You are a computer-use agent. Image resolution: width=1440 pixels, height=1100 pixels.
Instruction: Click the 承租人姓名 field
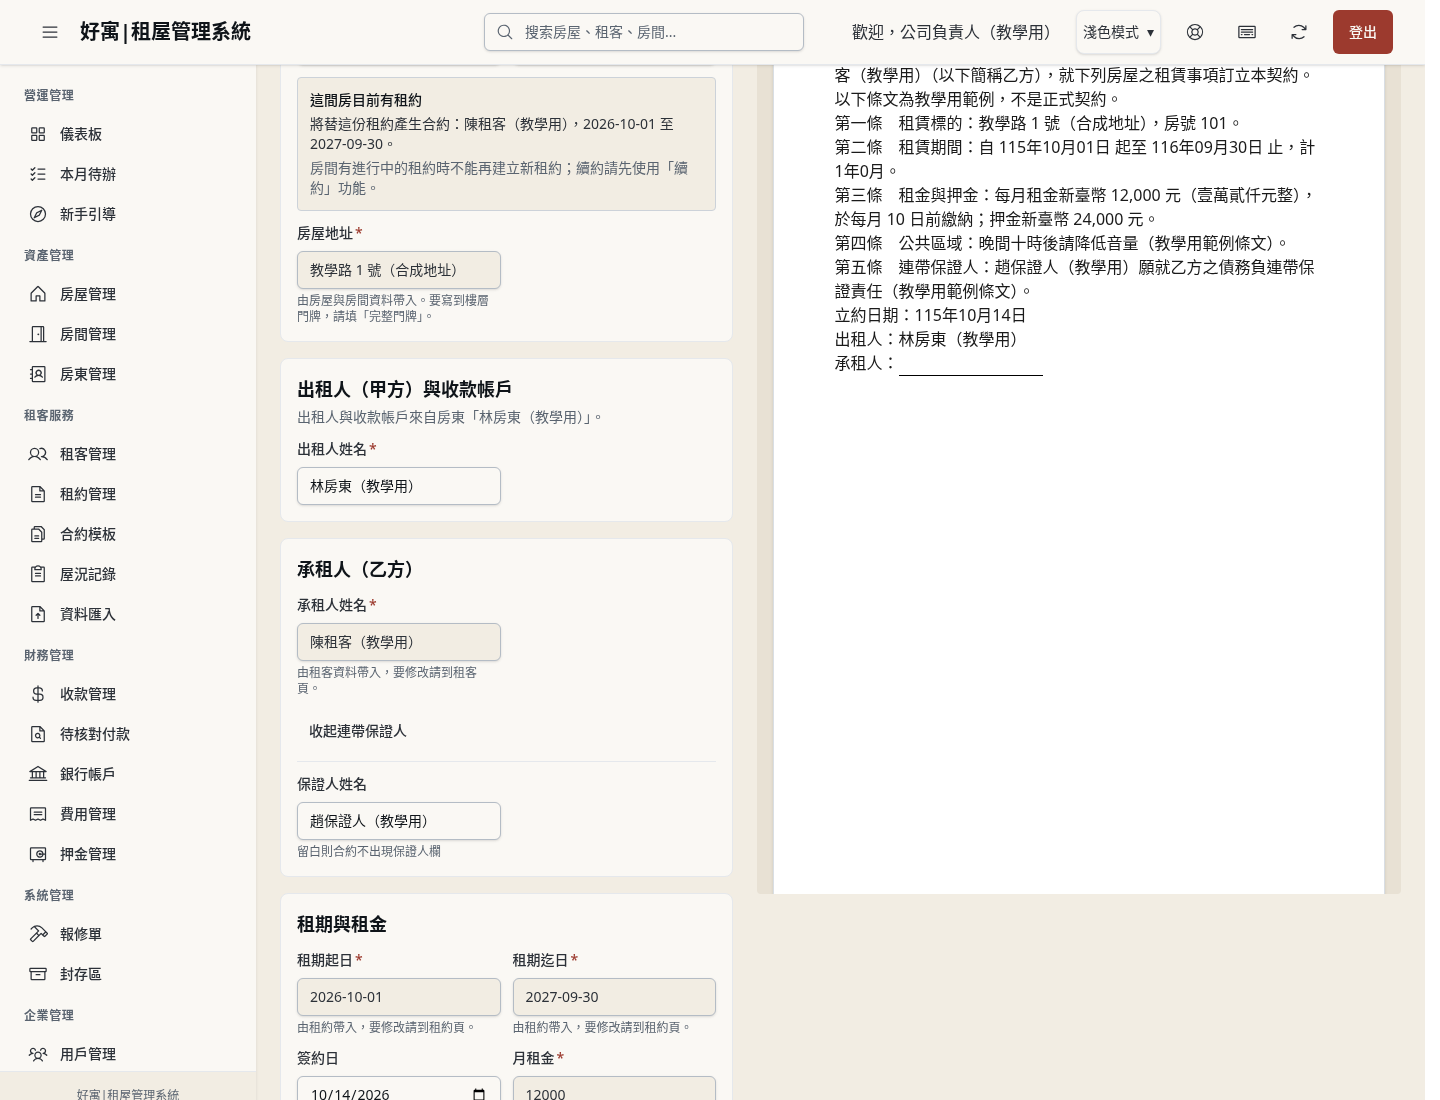399,642
